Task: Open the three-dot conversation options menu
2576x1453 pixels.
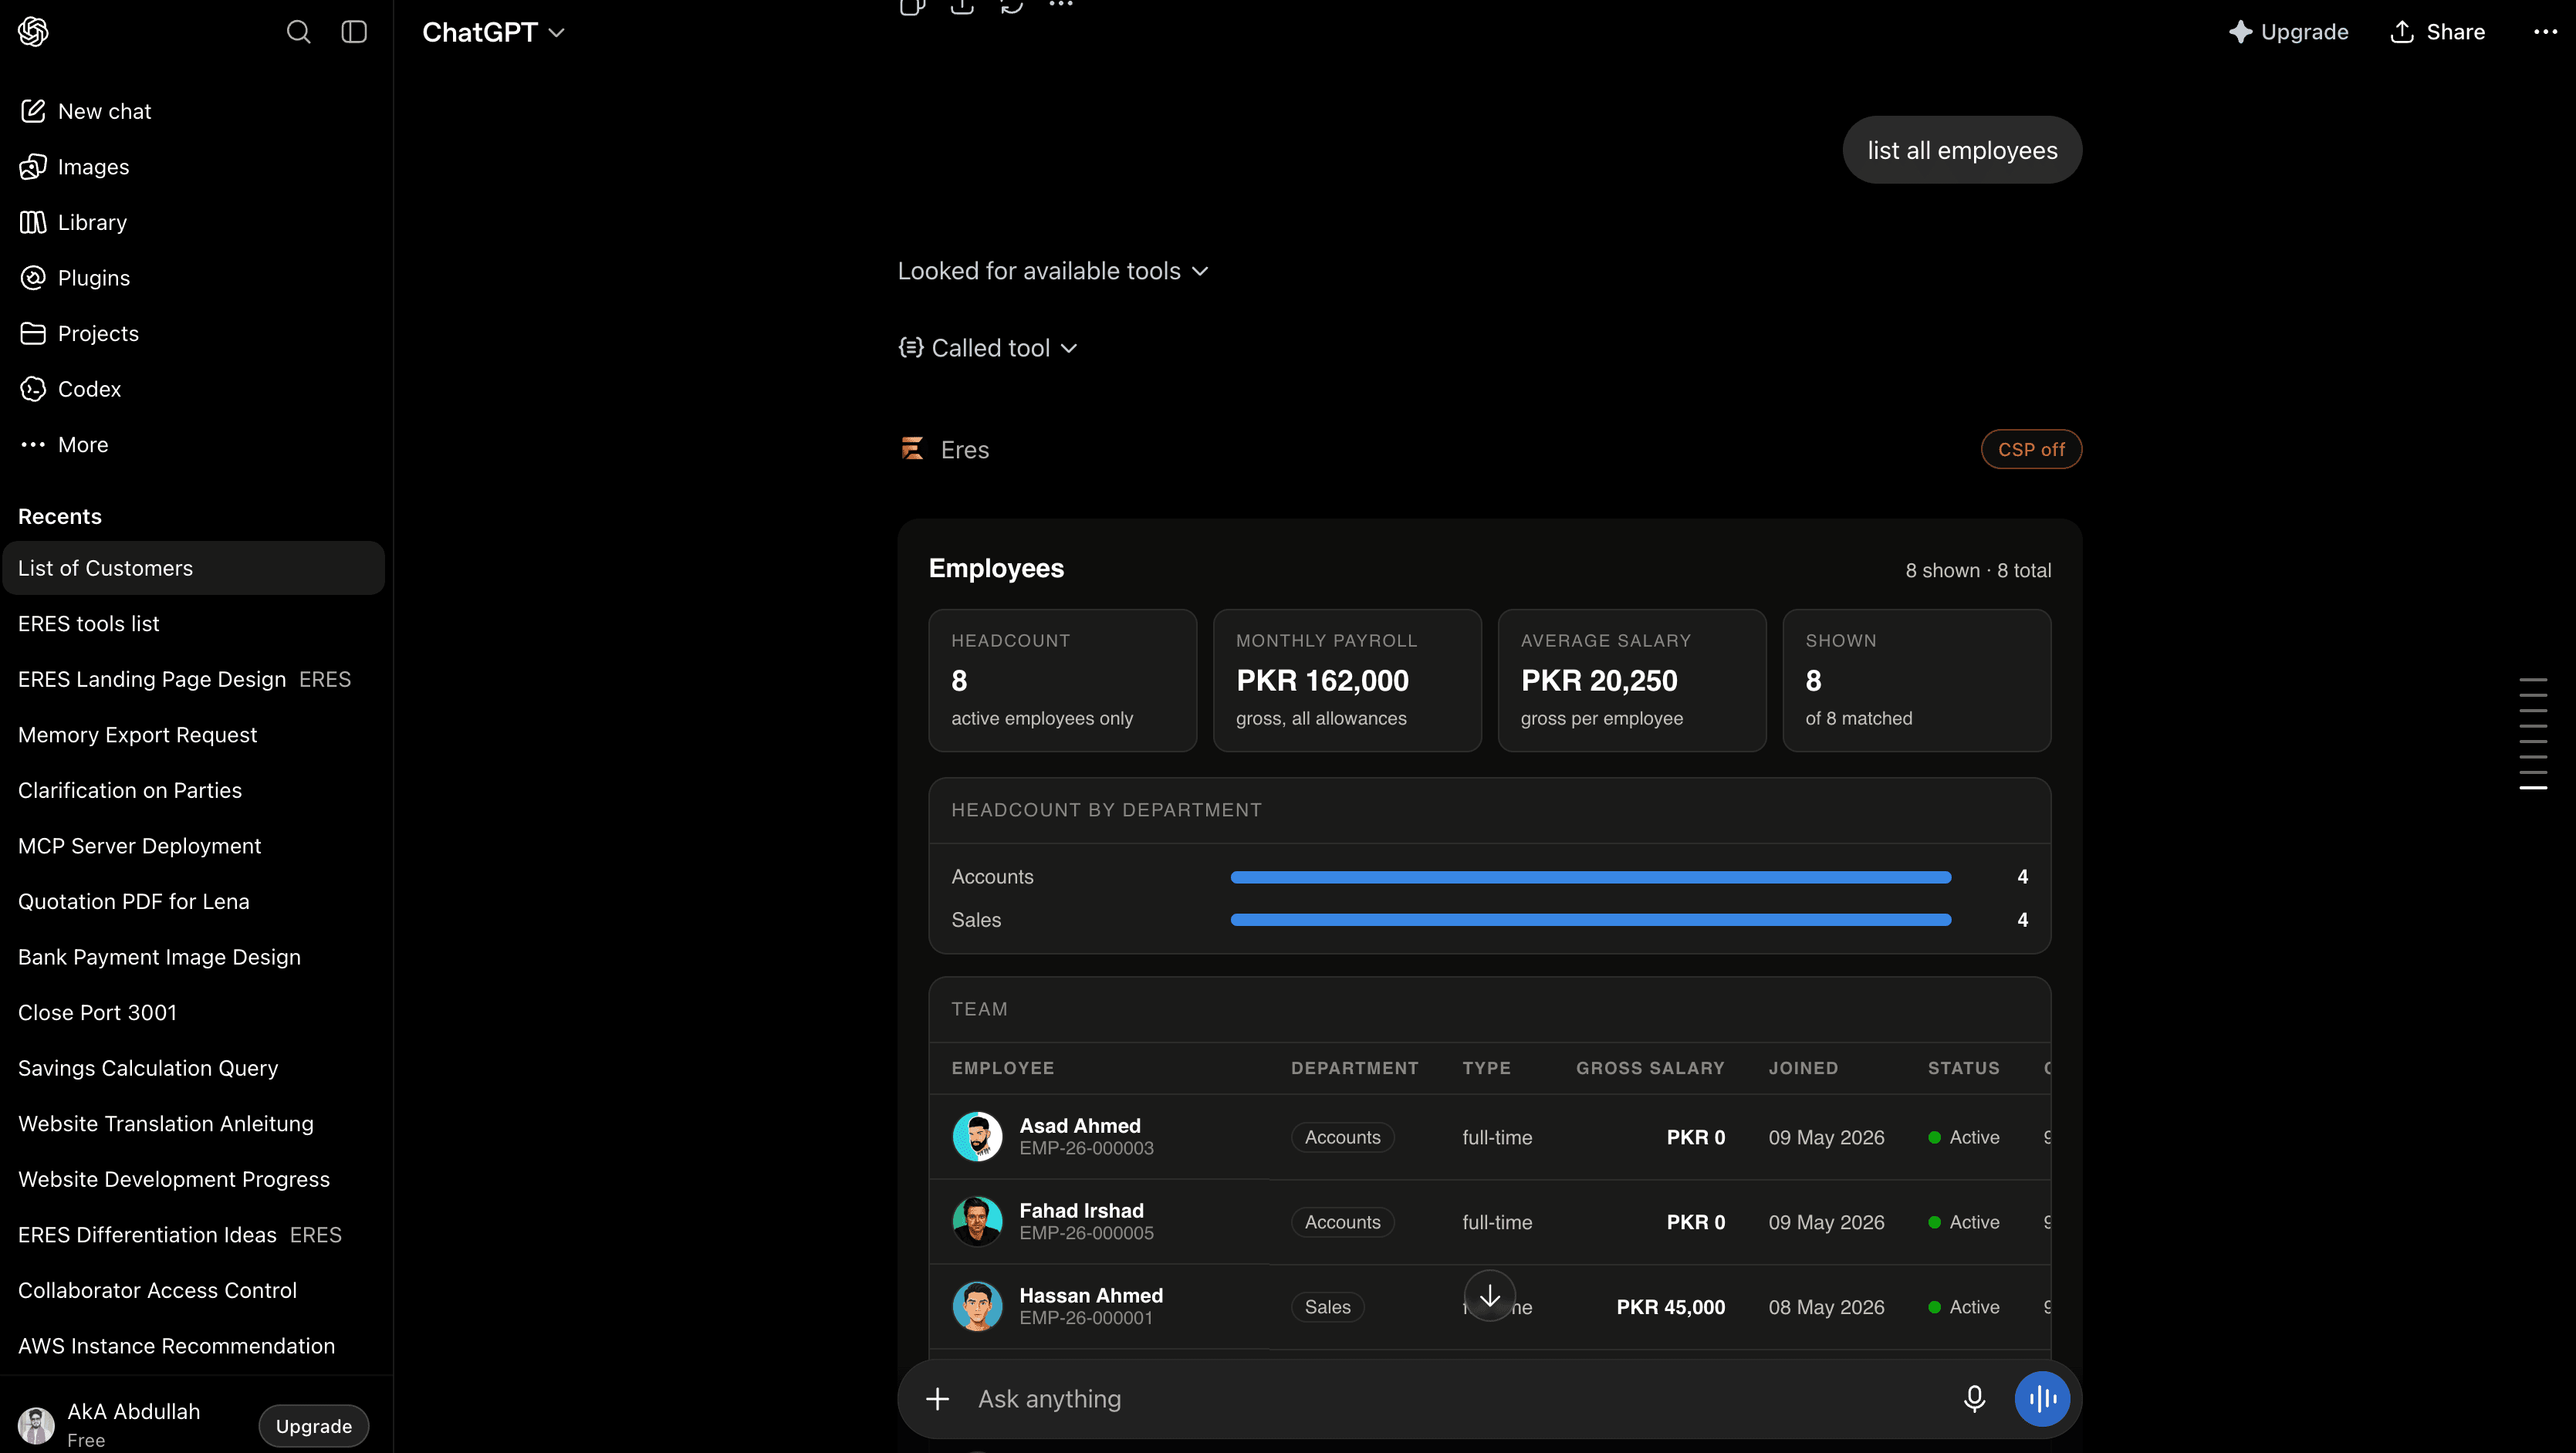Action: pos(2545,32)
